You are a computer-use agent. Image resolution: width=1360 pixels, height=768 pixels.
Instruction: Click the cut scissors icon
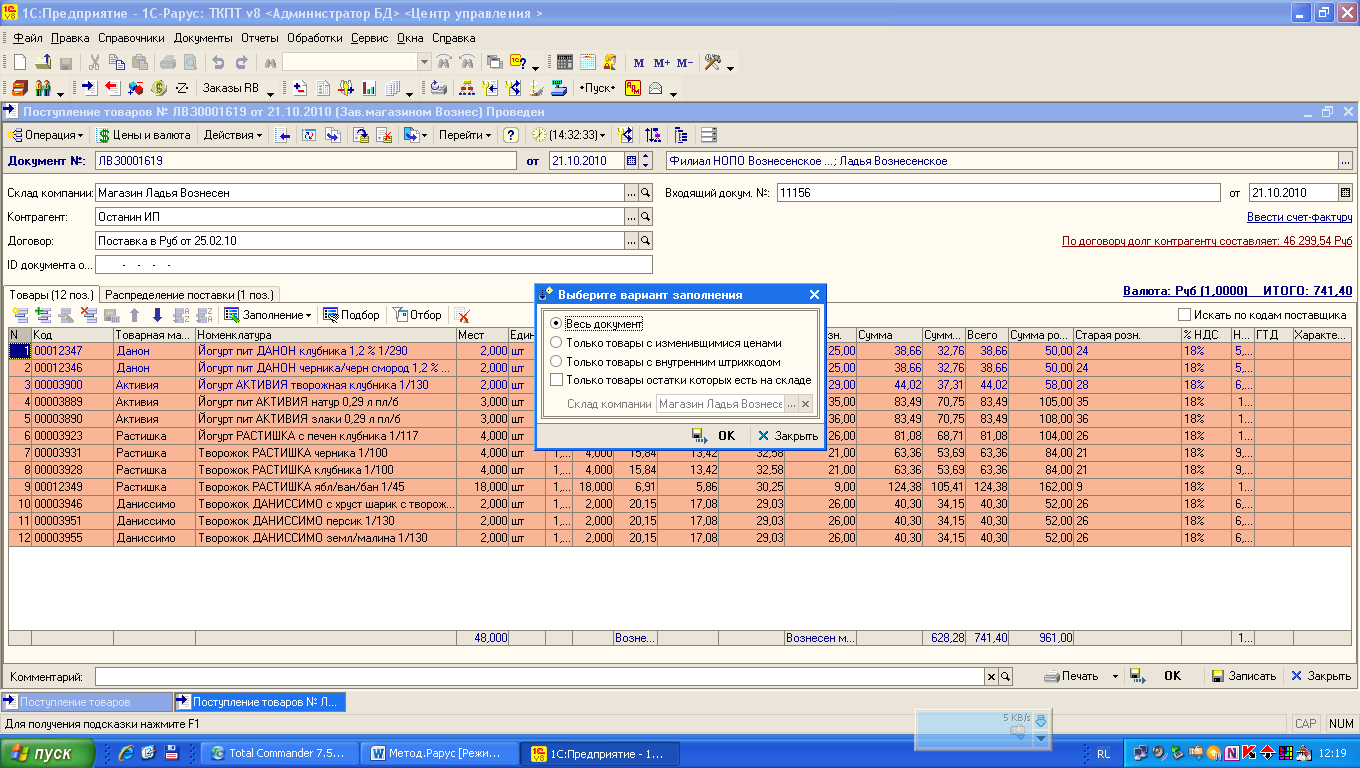94,62
